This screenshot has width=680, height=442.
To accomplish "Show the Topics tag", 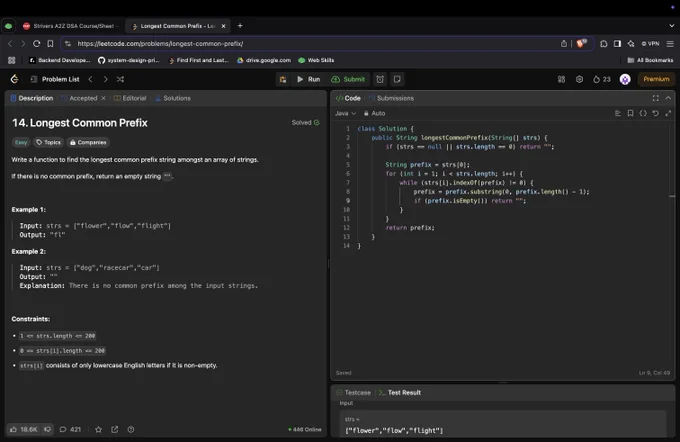I will (48, 142).
